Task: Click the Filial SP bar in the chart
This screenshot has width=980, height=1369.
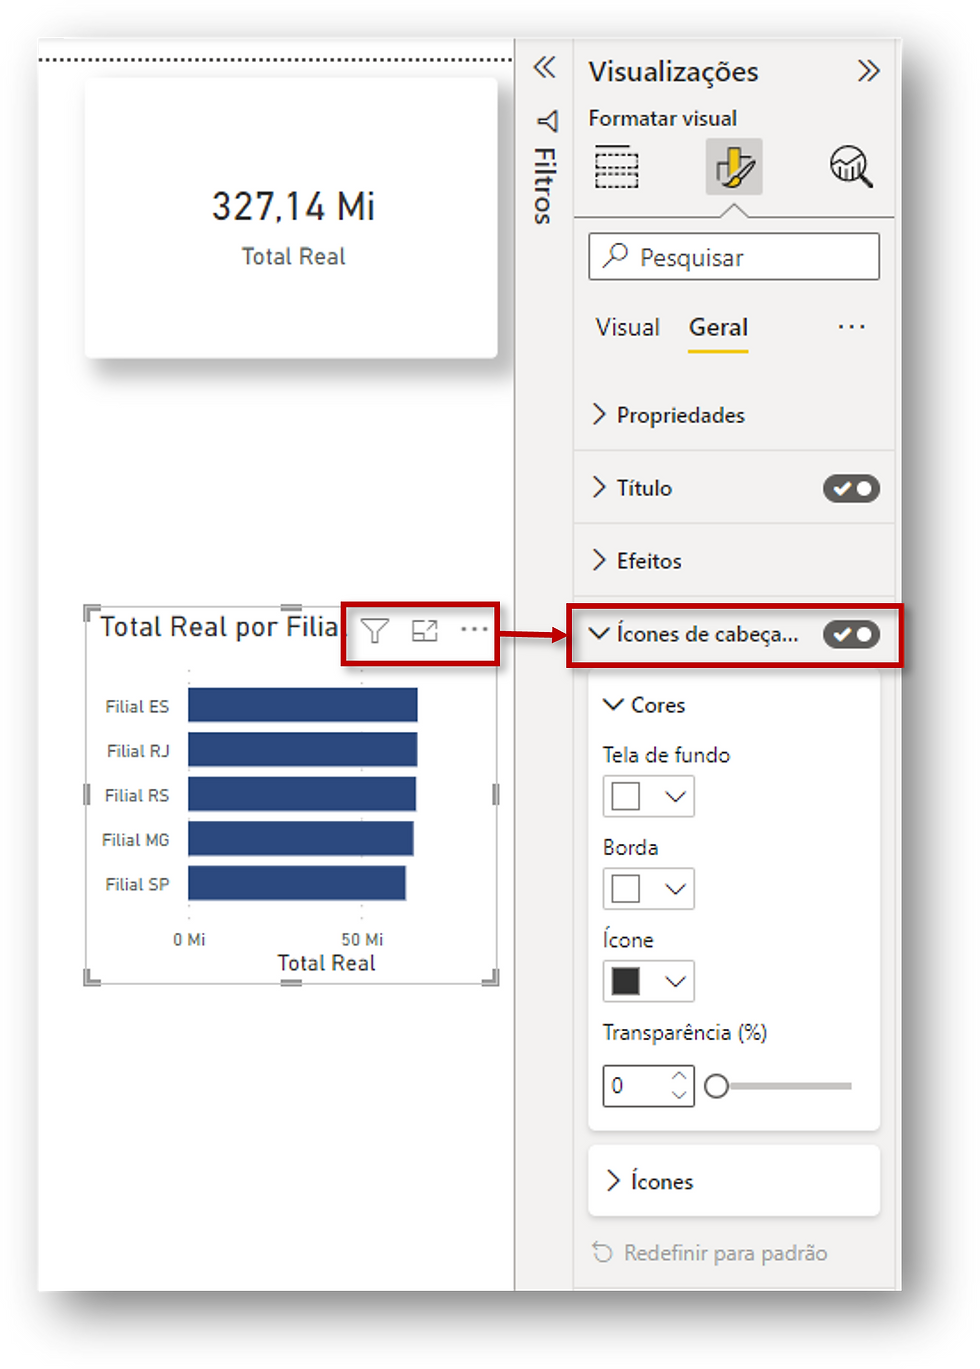Action: pyautogui.click(x=297, y=883)
